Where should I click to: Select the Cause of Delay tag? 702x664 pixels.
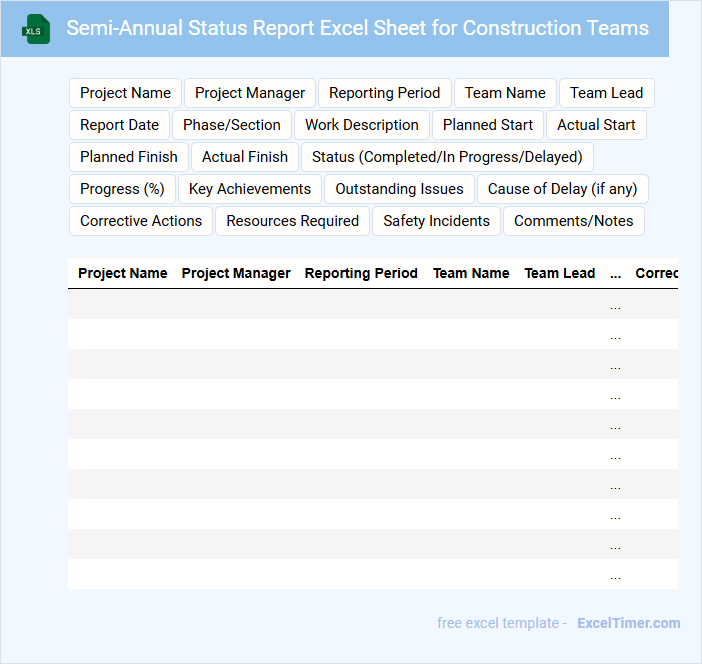pos(563,189)
